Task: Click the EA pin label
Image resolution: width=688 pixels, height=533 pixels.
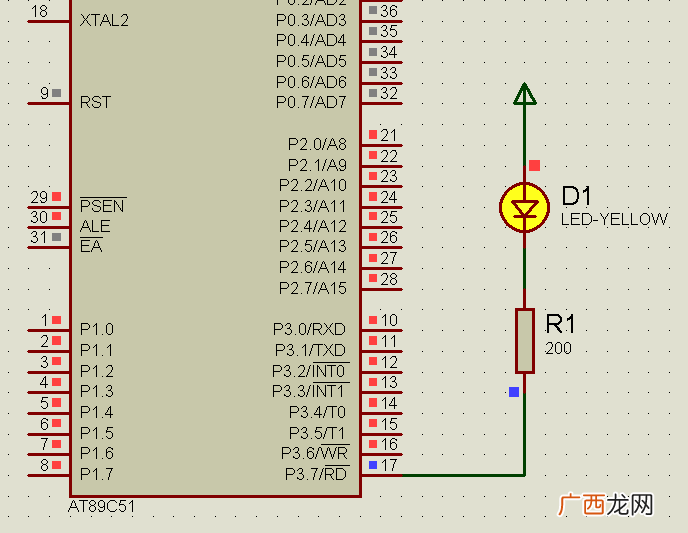Action: [x=91, y=246]
